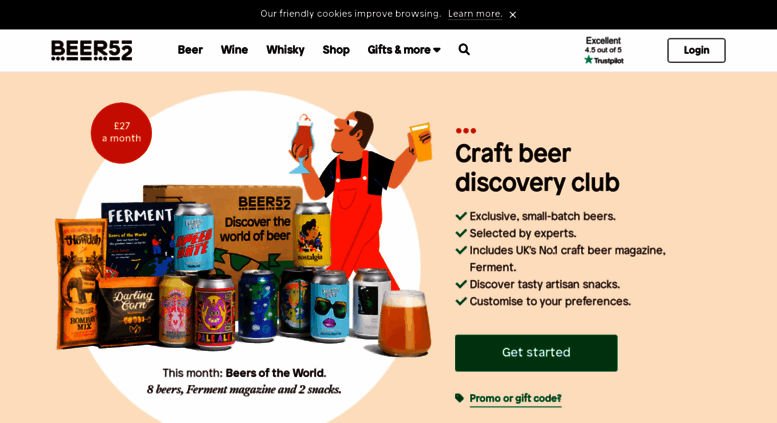Expand the Gifts & more dropdown arrow
The image size is (777, 423).
[x=437, y=50]
